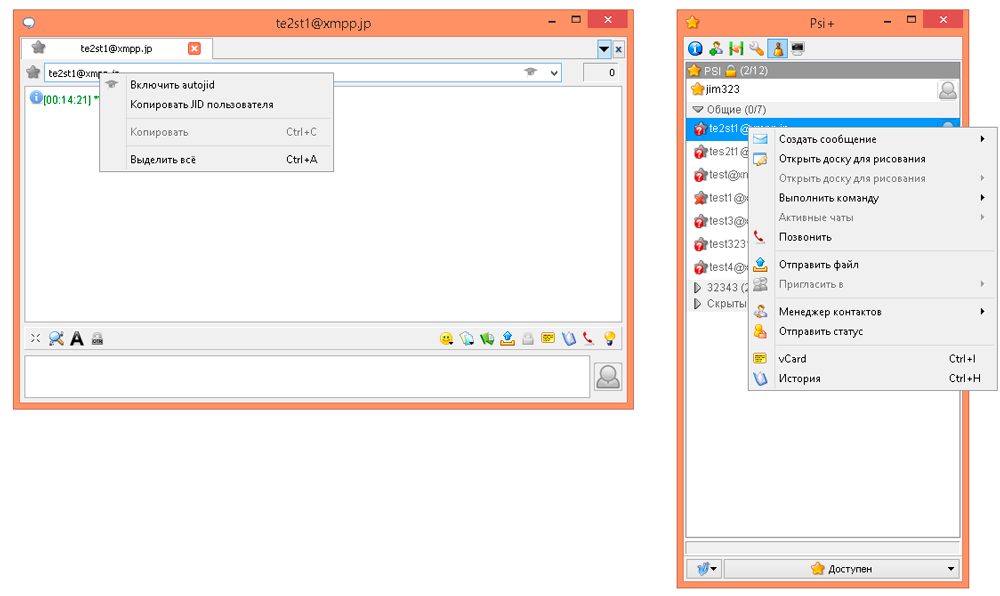Expand the 32343 contact group
This screenshot has width=1000, height=596.
697,287
